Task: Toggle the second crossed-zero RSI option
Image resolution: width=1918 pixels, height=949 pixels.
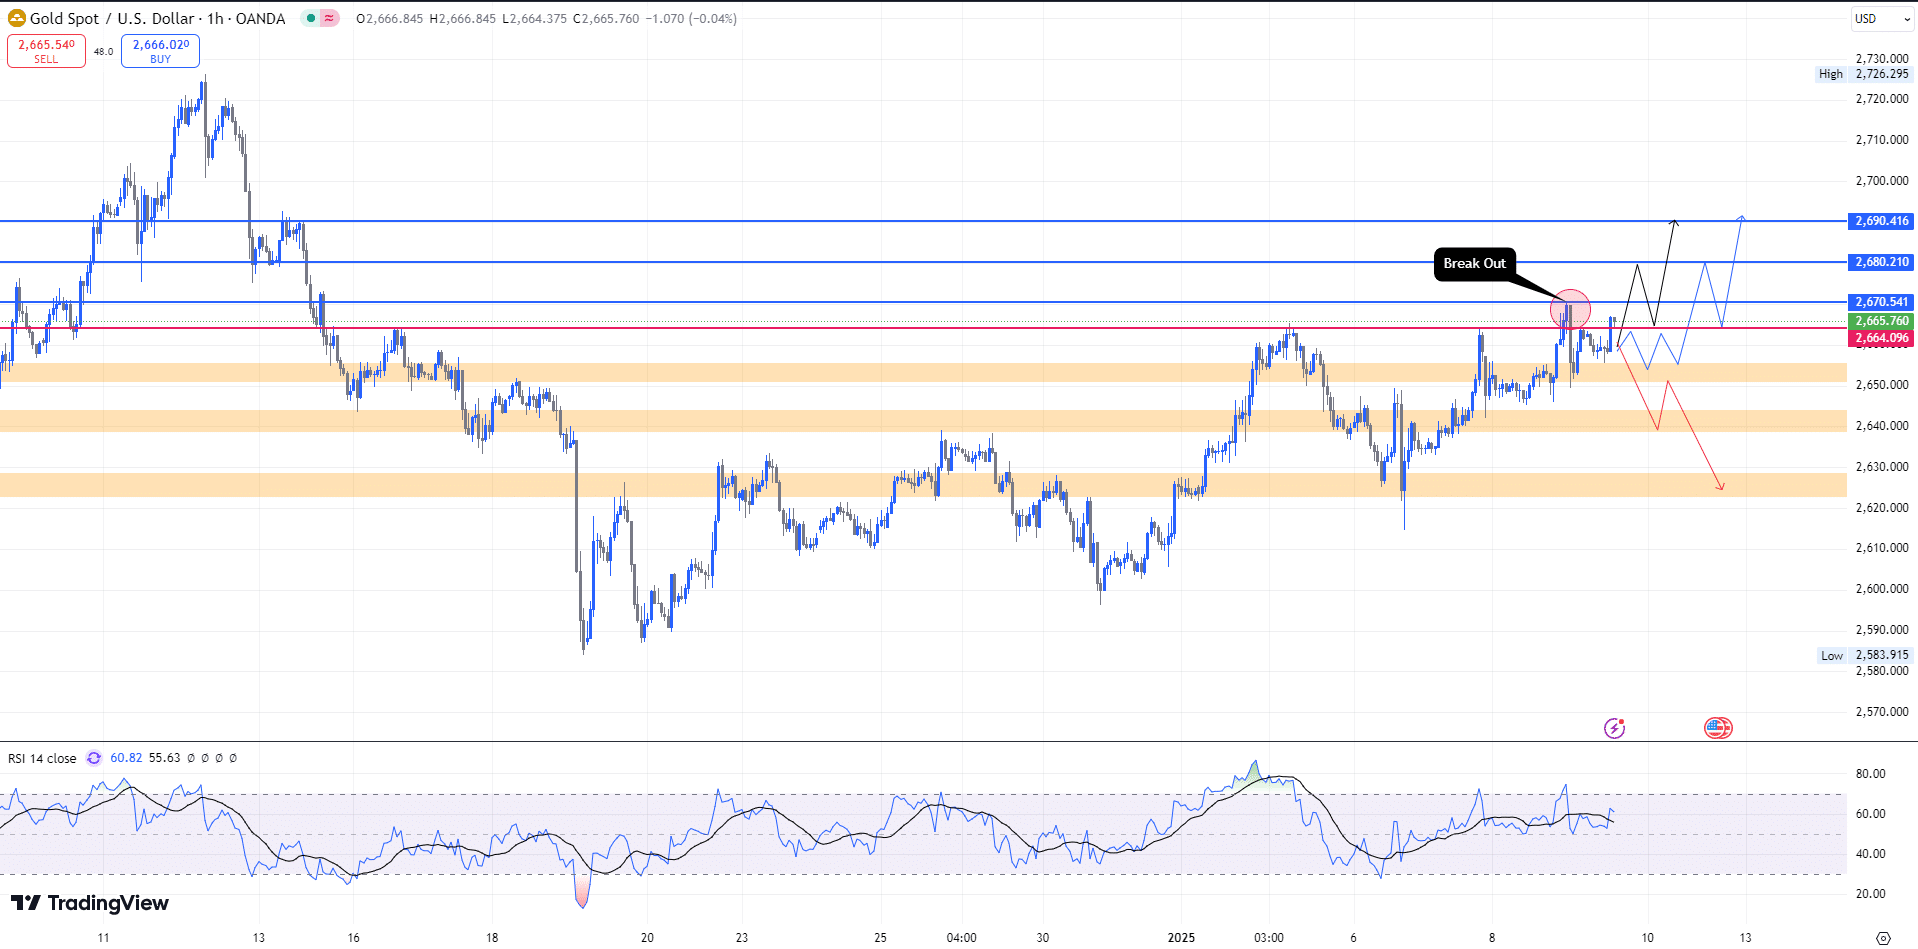Action: tap(205, 758)
